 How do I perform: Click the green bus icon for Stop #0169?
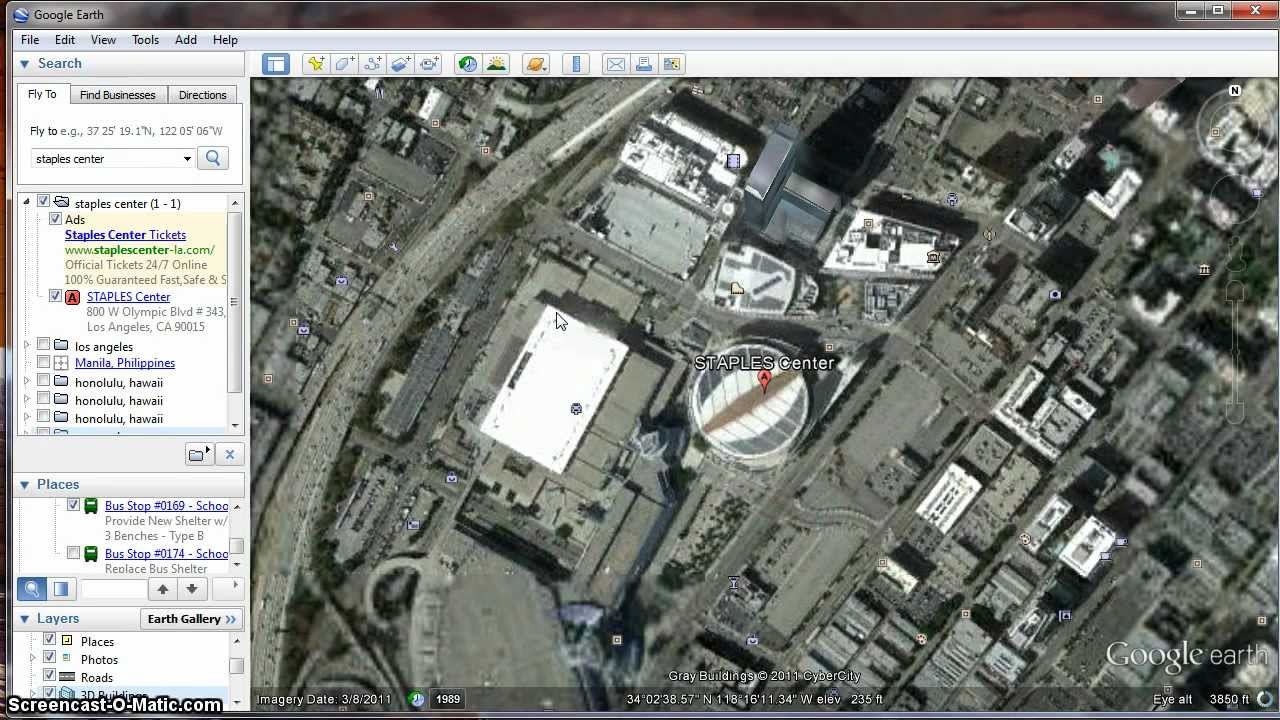click(x=91, y=506)
